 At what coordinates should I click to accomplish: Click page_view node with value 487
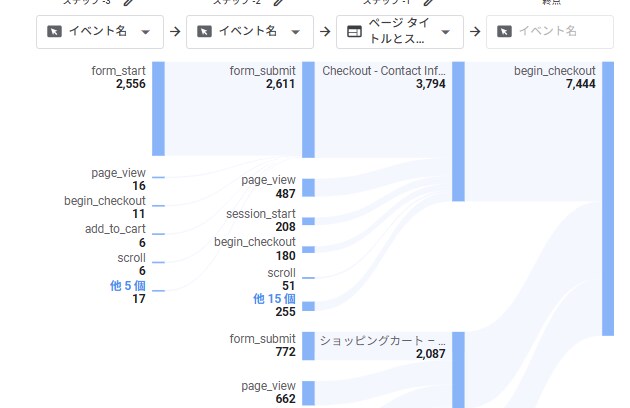(x=308, y=188)
